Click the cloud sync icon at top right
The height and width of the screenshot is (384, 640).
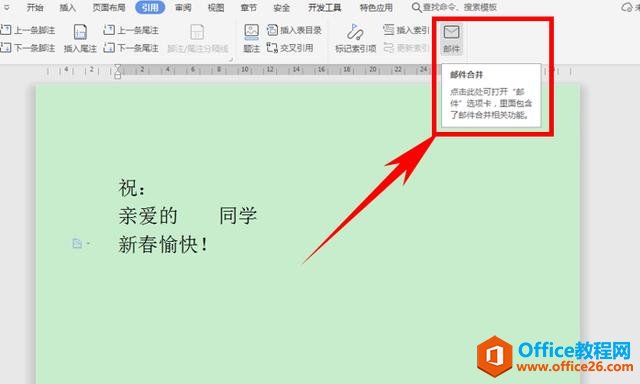(627, 7)
